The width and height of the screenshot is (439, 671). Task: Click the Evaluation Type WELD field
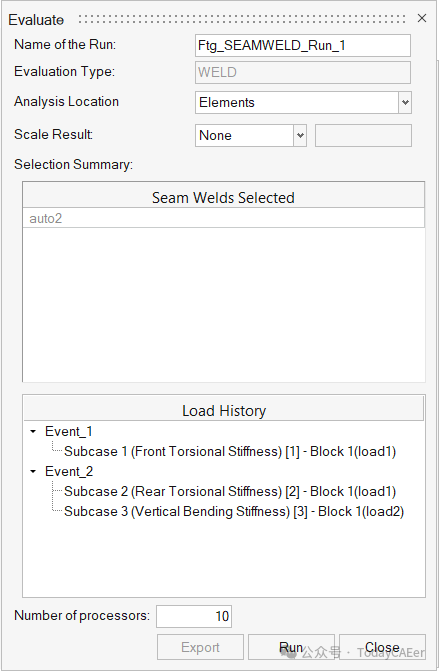tap(303, 72)
